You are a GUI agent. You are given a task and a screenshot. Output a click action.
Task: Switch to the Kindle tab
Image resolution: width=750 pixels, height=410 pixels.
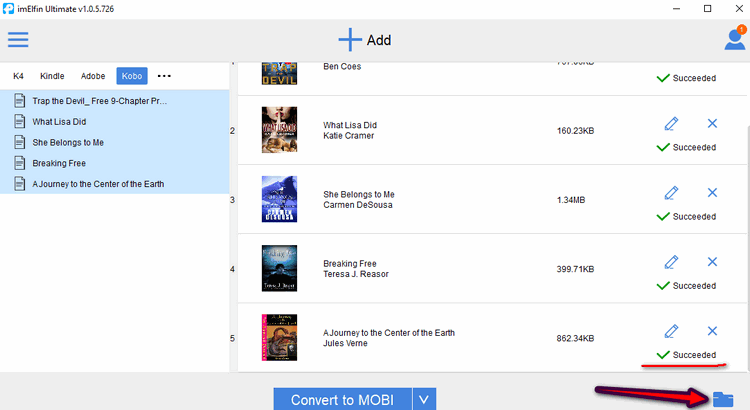tap(52, 76)
